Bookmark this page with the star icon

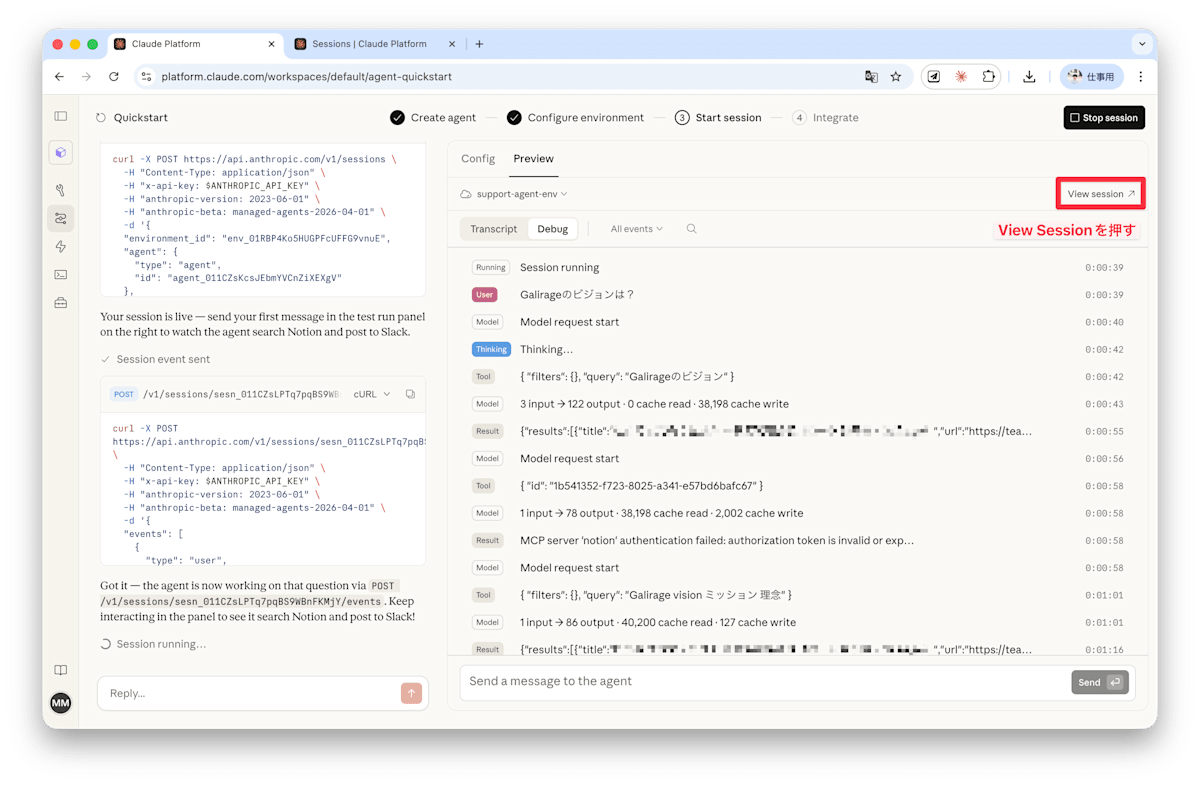coord(896,76)
